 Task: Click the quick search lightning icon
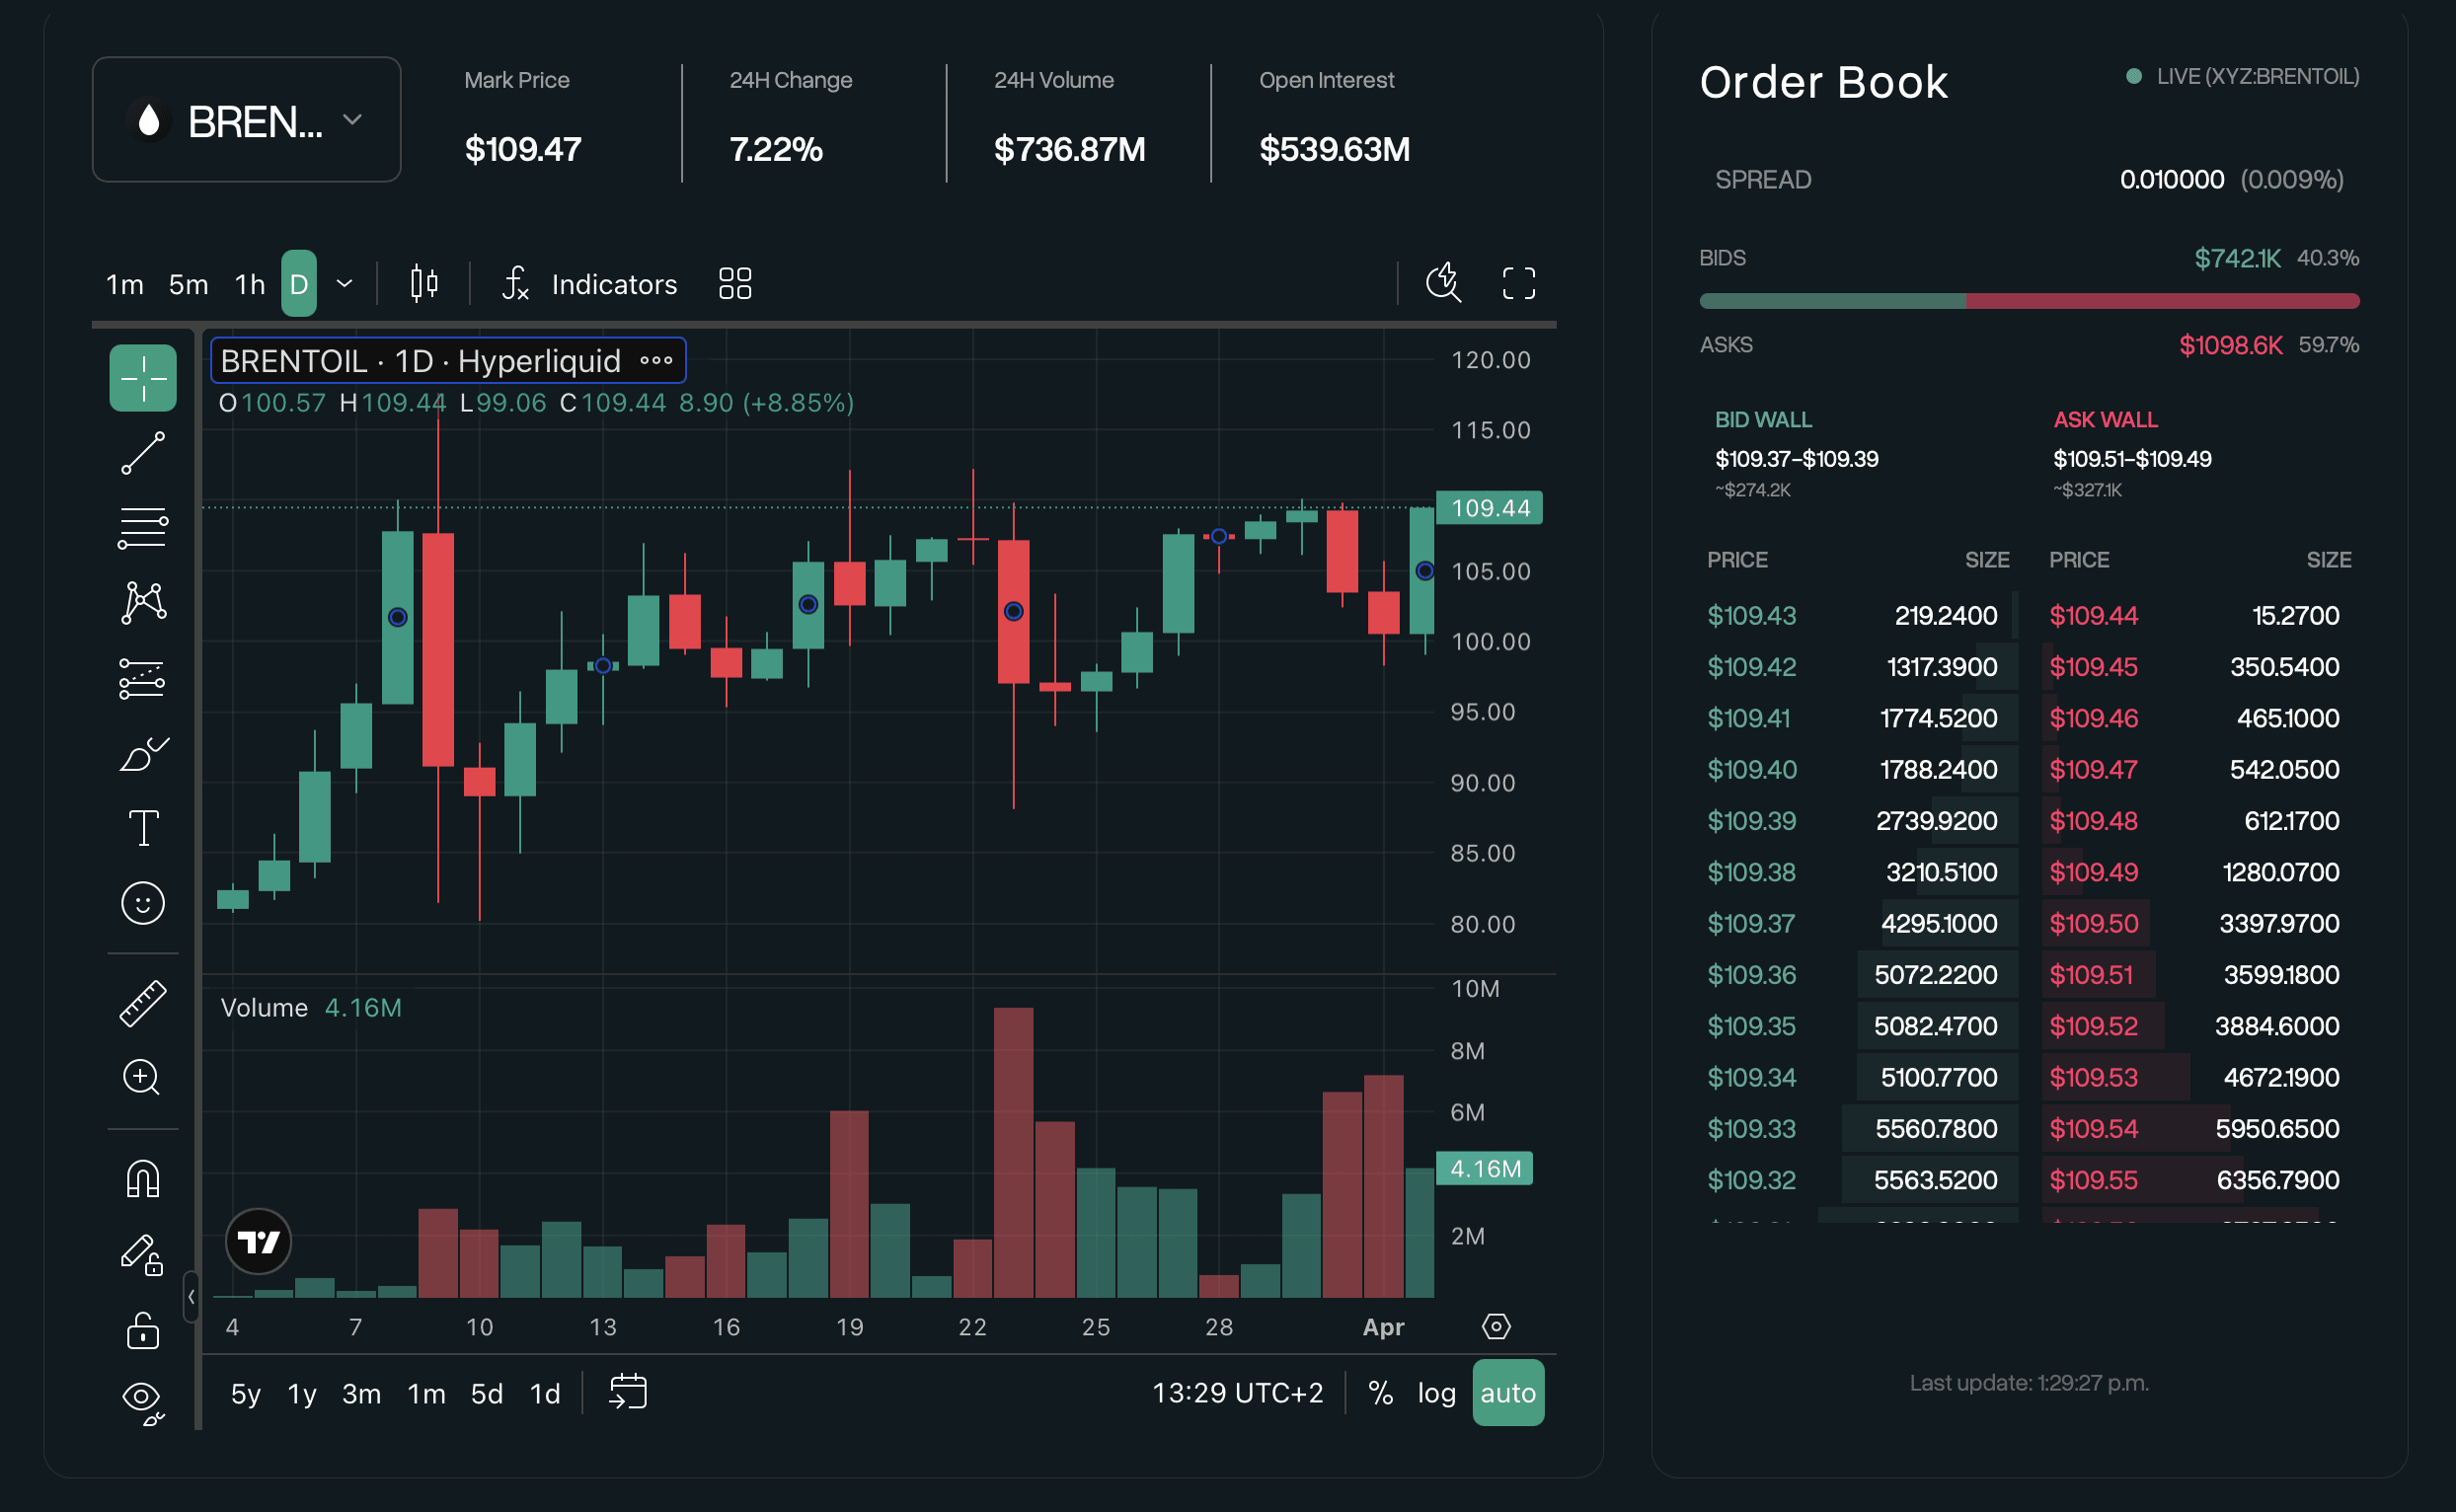pyautogui.click(x=1444, y=283)
